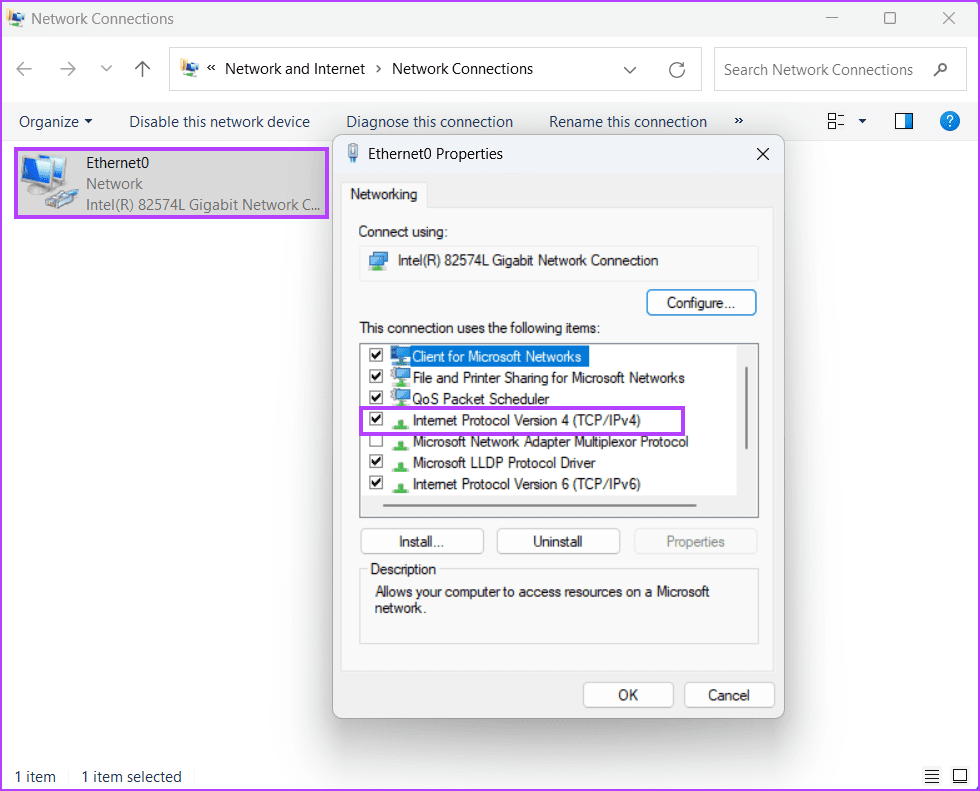Toggle the preview pane
The image size is (980, 791).
pyautogui.click(x=904, y=121)
